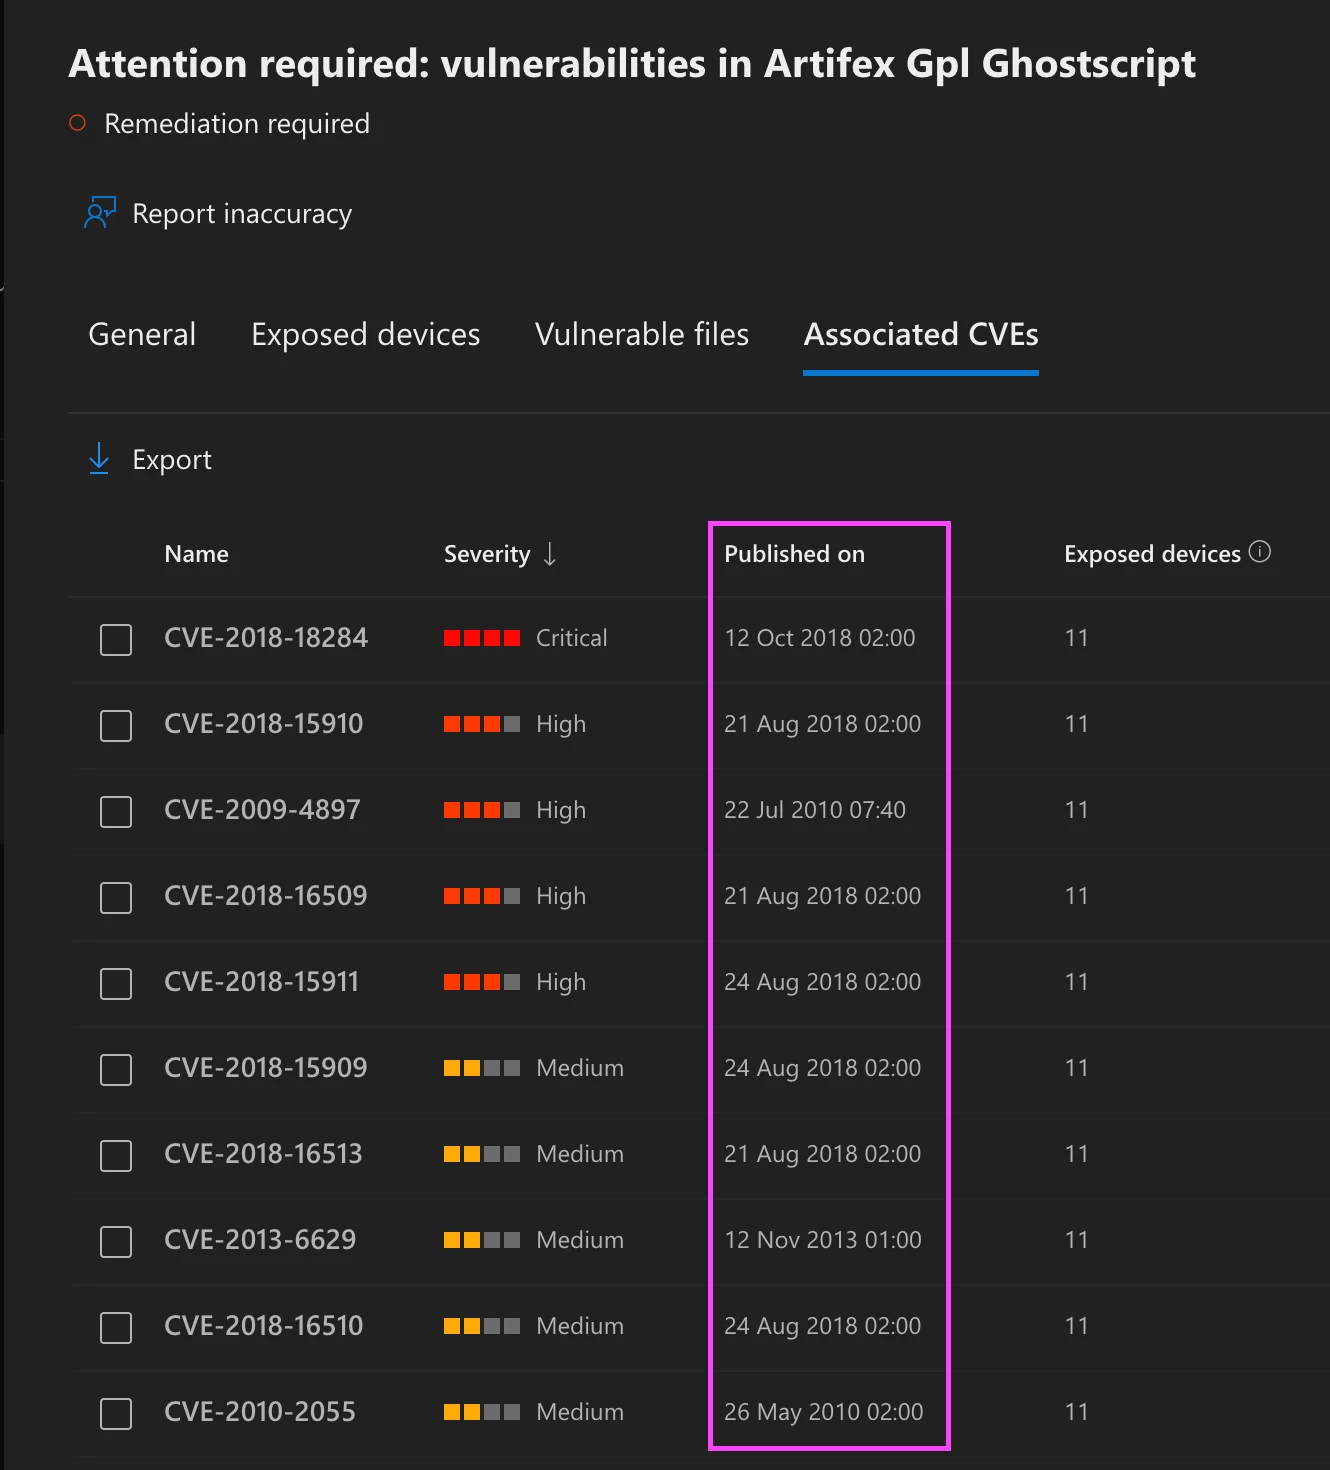Click the Remediation required status circle
Image resolution: width=1330 pixels, height=1470 pixels.
(78, 123)
